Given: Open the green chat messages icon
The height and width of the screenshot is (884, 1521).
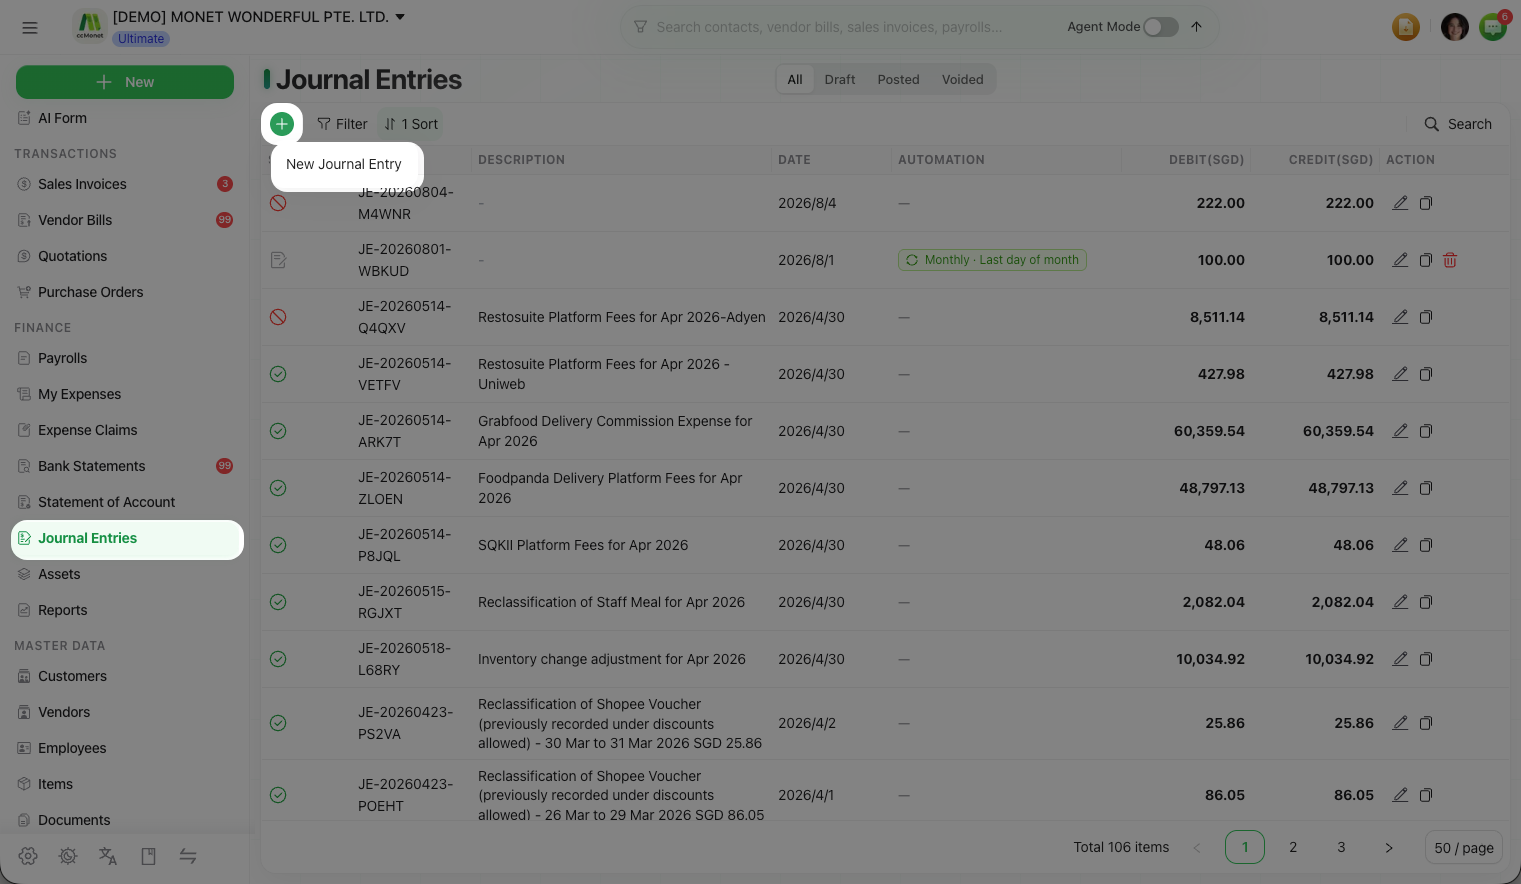Looking at the screenshot, I should (1493, 27).
